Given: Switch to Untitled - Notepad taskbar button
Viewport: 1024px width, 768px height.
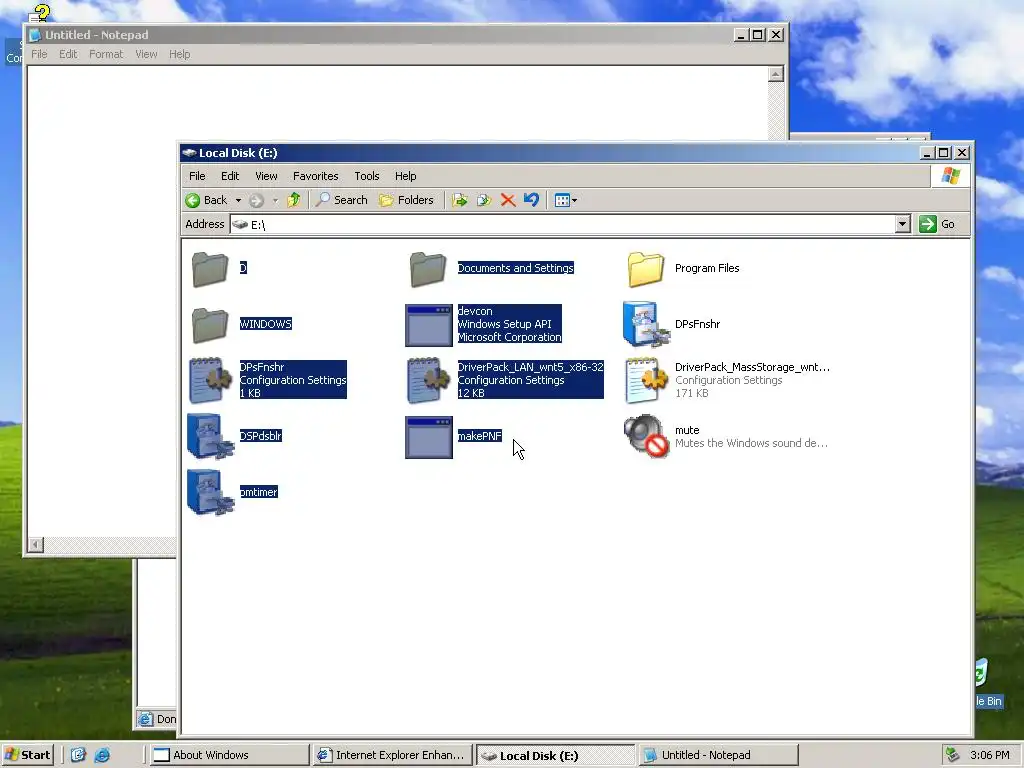Looking at the screenshot, I should pos(718,755).
